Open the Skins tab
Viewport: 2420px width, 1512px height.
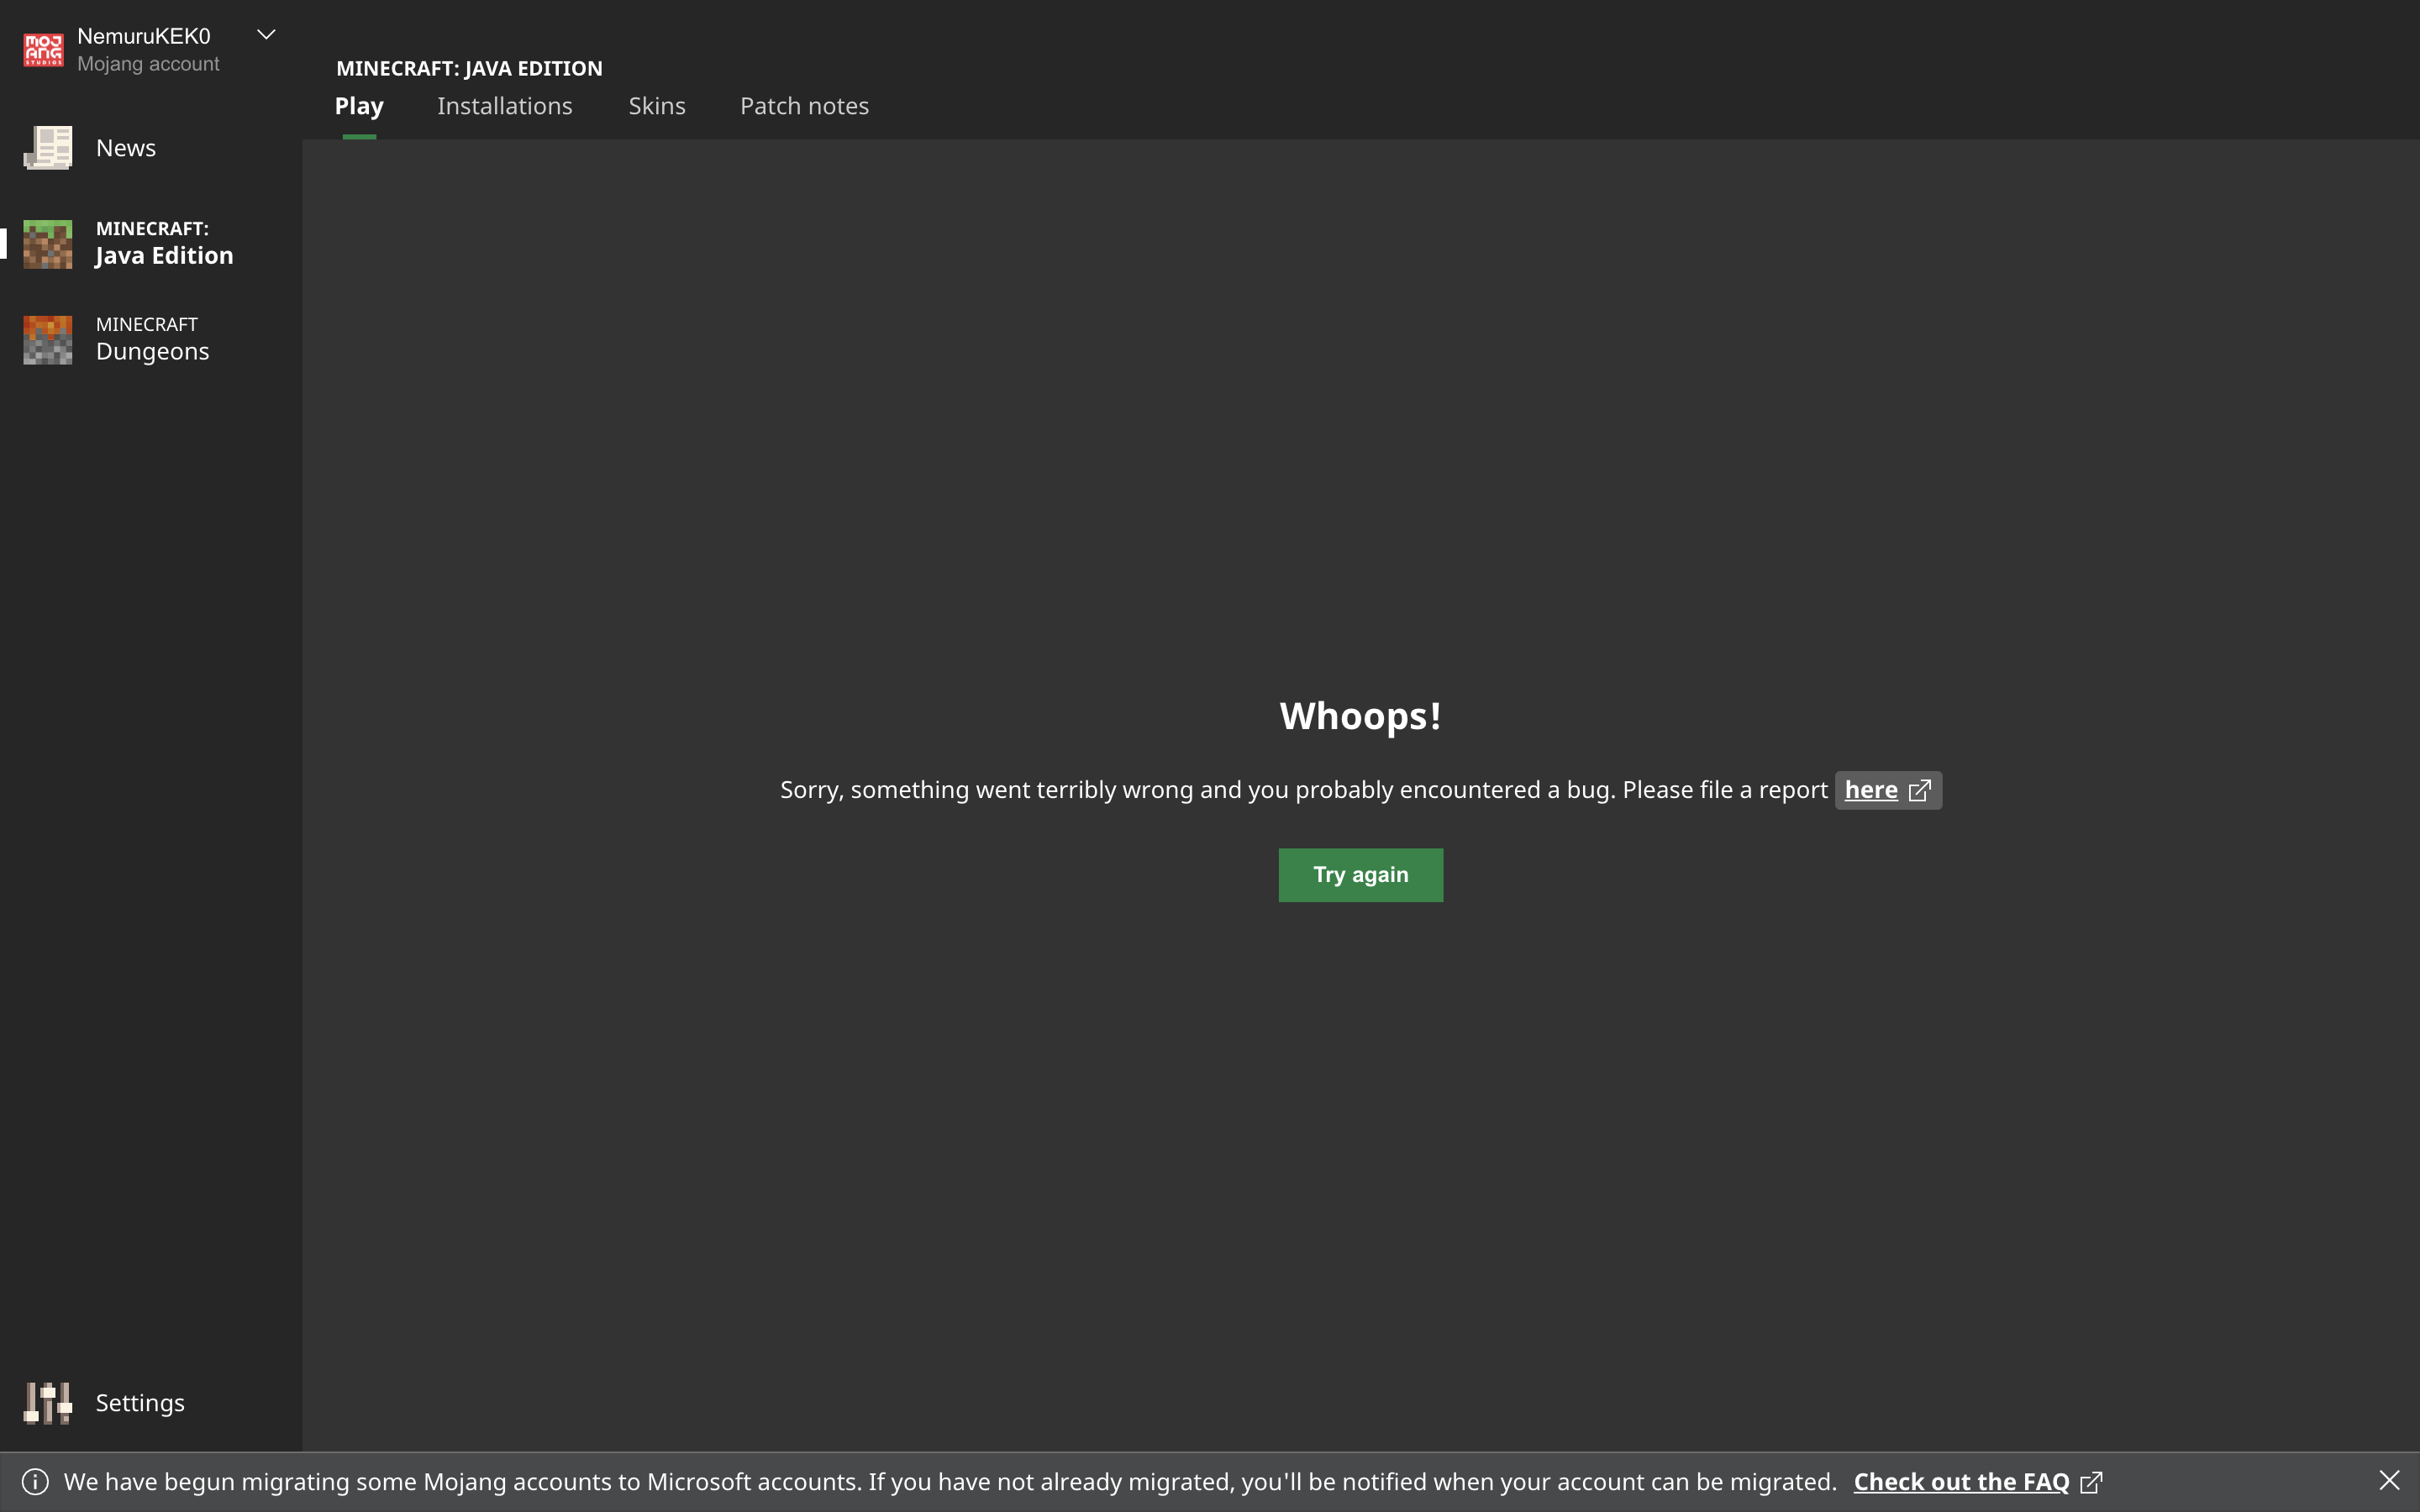coord(656,106)
